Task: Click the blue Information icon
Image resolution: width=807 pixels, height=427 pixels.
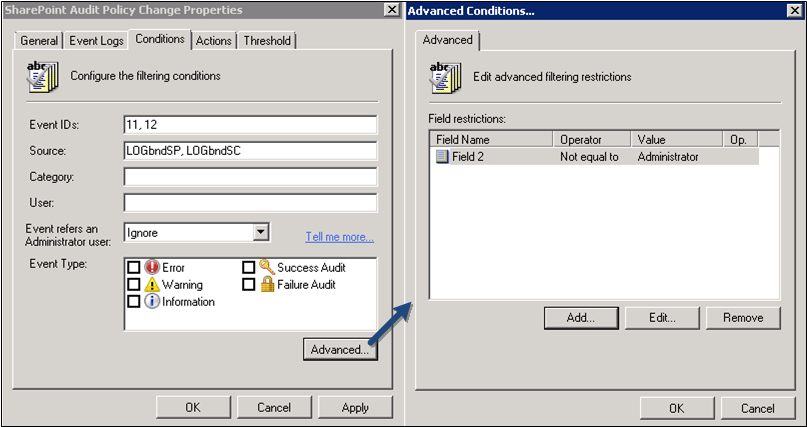Action: [152, 301]
